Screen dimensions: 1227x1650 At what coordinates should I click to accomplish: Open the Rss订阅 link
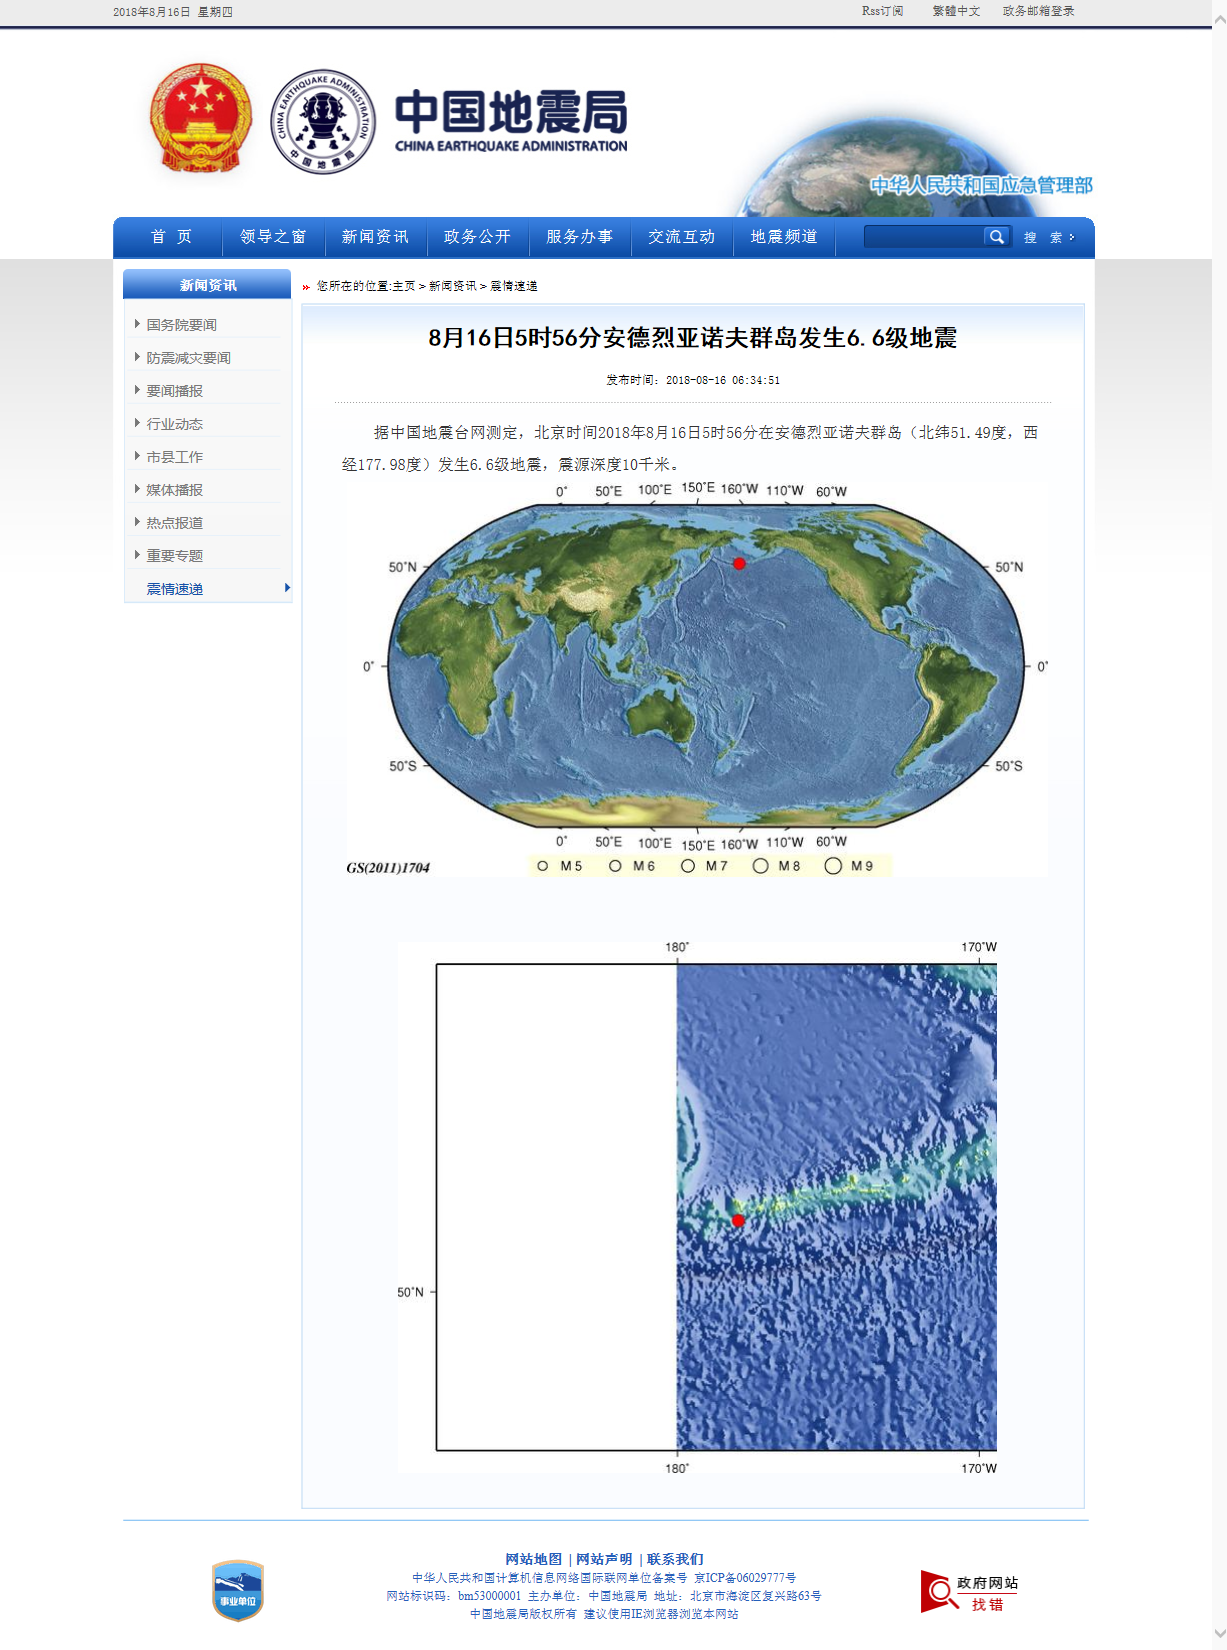(x=882, y=11)
